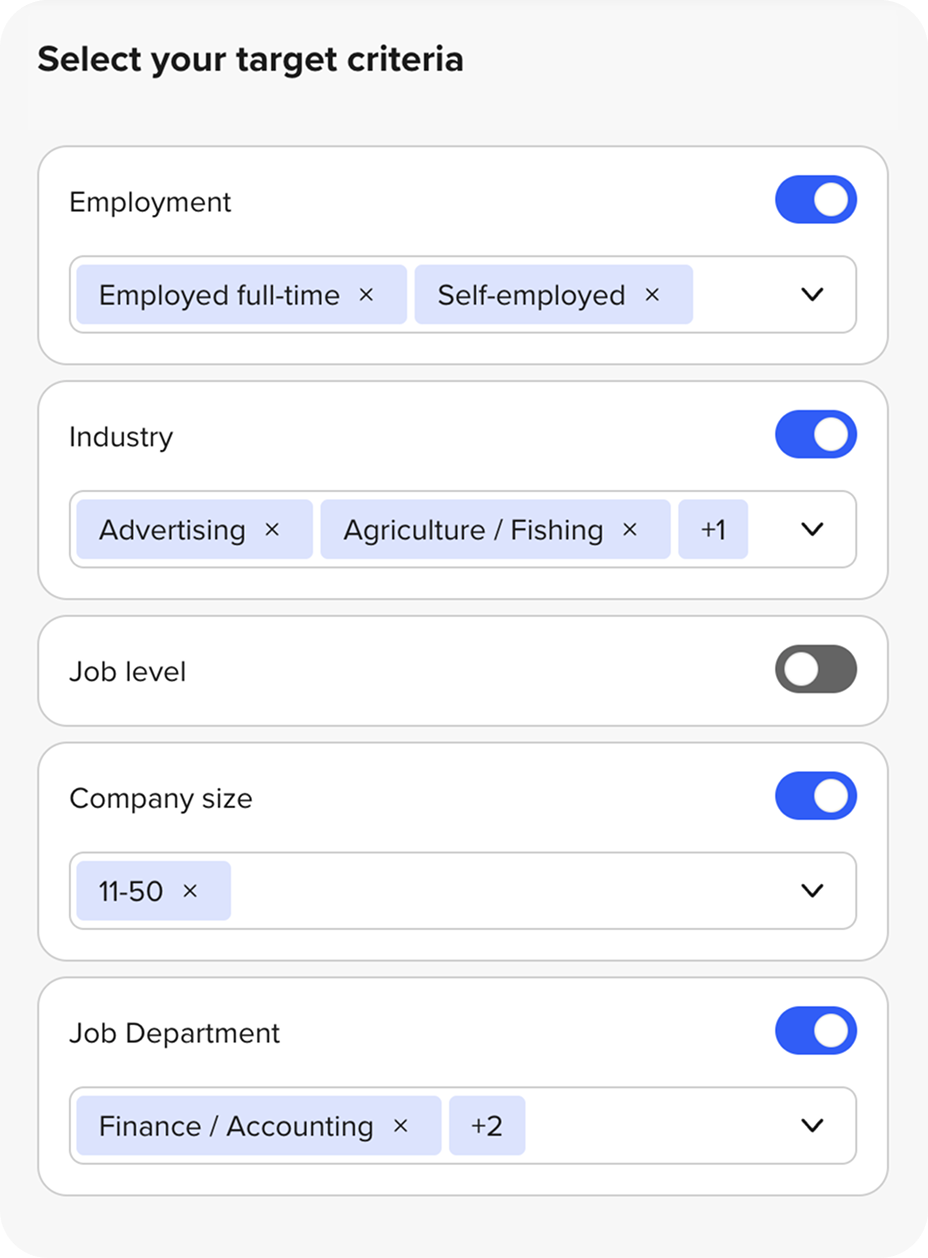Remove the Advertising industry tag
Image resolution: width=928 pixels, height=1258 pixels.
[x=272, y=530]
